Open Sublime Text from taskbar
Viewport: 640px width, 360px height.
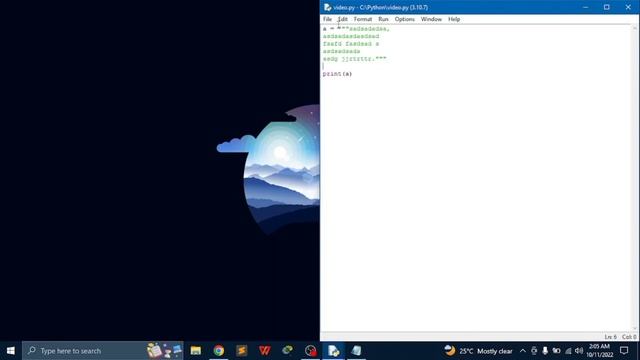242,351
